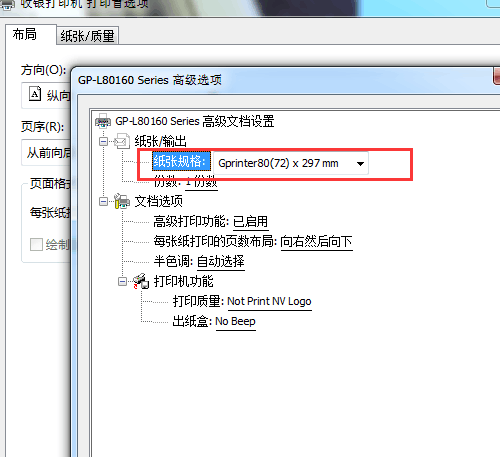Image resolution: width=500 pixels, height=457 pixels.
Task: Click the 已启用 value for 高级打印功能
Action: pos(251,222)
